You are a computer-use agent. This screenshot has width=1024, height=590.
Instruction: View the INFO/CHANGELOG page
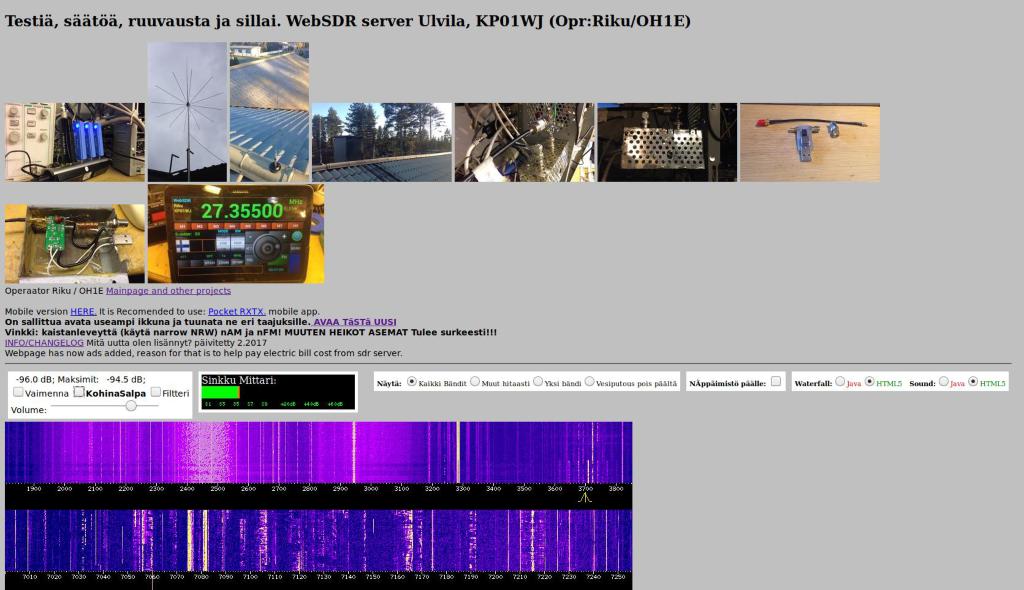[44, 341]
